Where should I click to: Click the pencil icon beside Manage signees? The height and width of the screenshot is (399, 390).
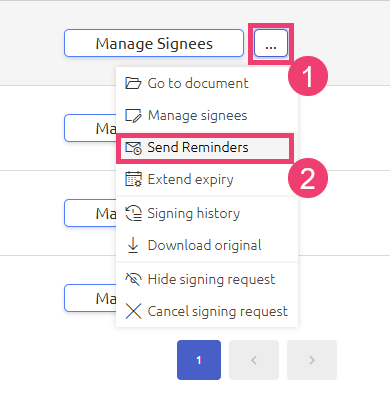pos(133,115)
